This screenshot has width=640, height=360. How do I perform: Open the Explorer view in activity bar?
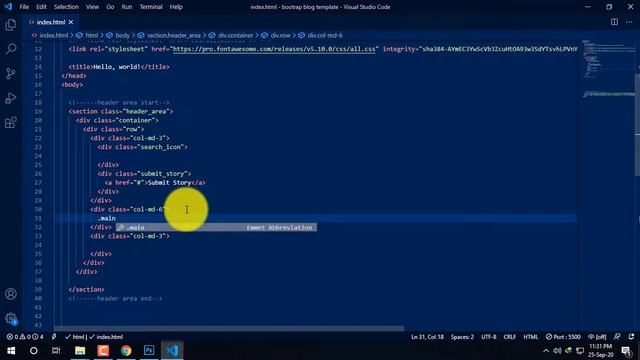[11, 25]
